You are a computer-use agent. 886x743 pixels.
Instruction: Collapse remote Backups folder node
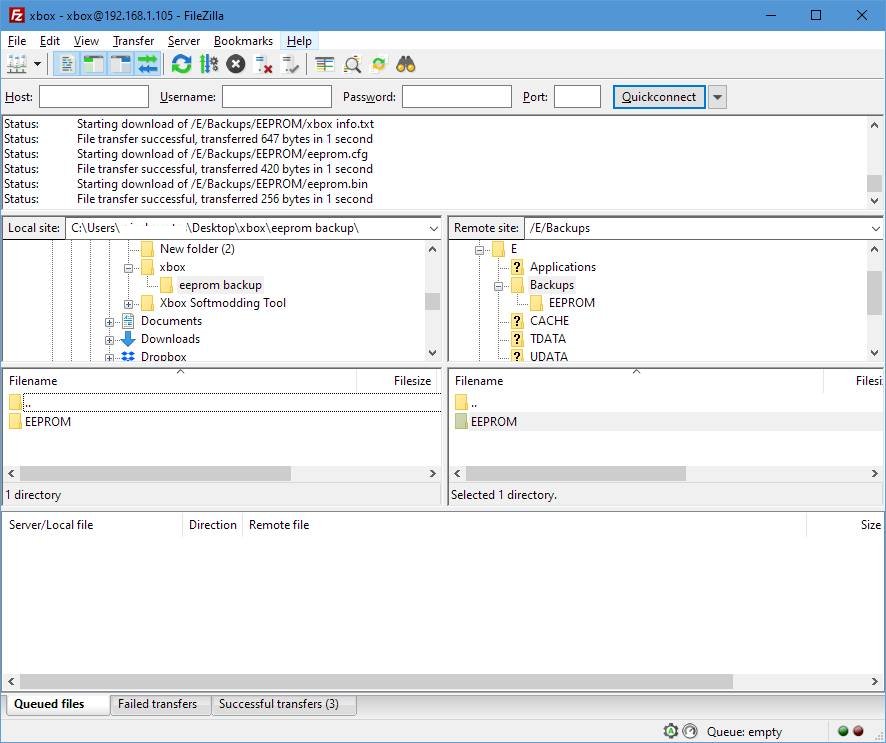[x=498, y=286]
